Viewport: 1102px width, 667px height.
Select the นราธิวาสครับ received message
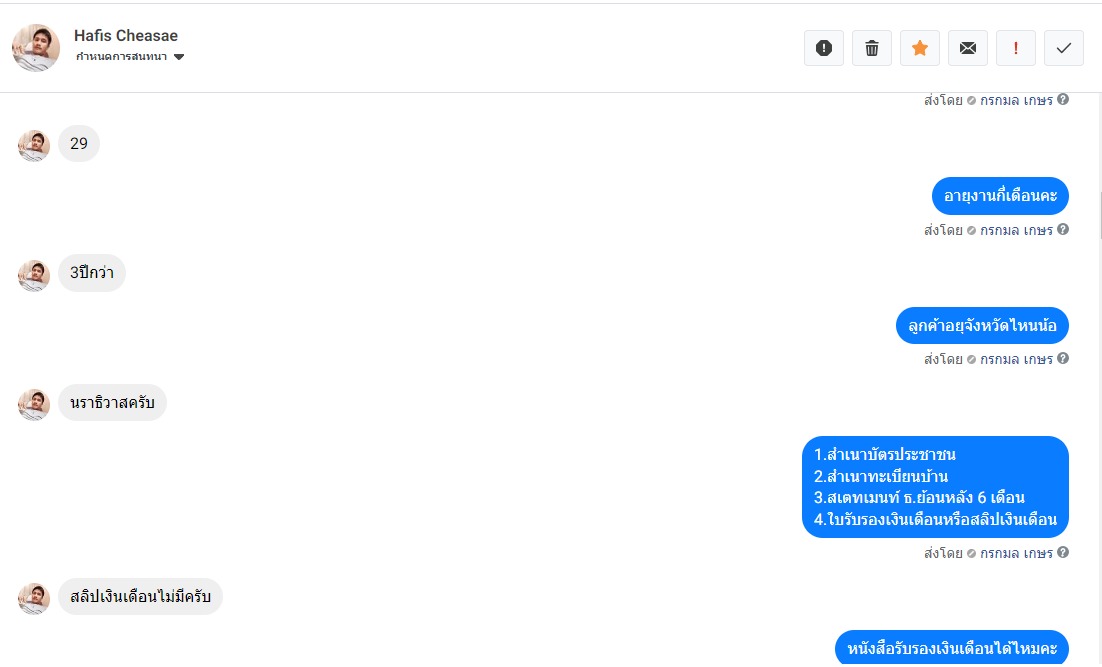pyautogui.click(x=112, y=403)
